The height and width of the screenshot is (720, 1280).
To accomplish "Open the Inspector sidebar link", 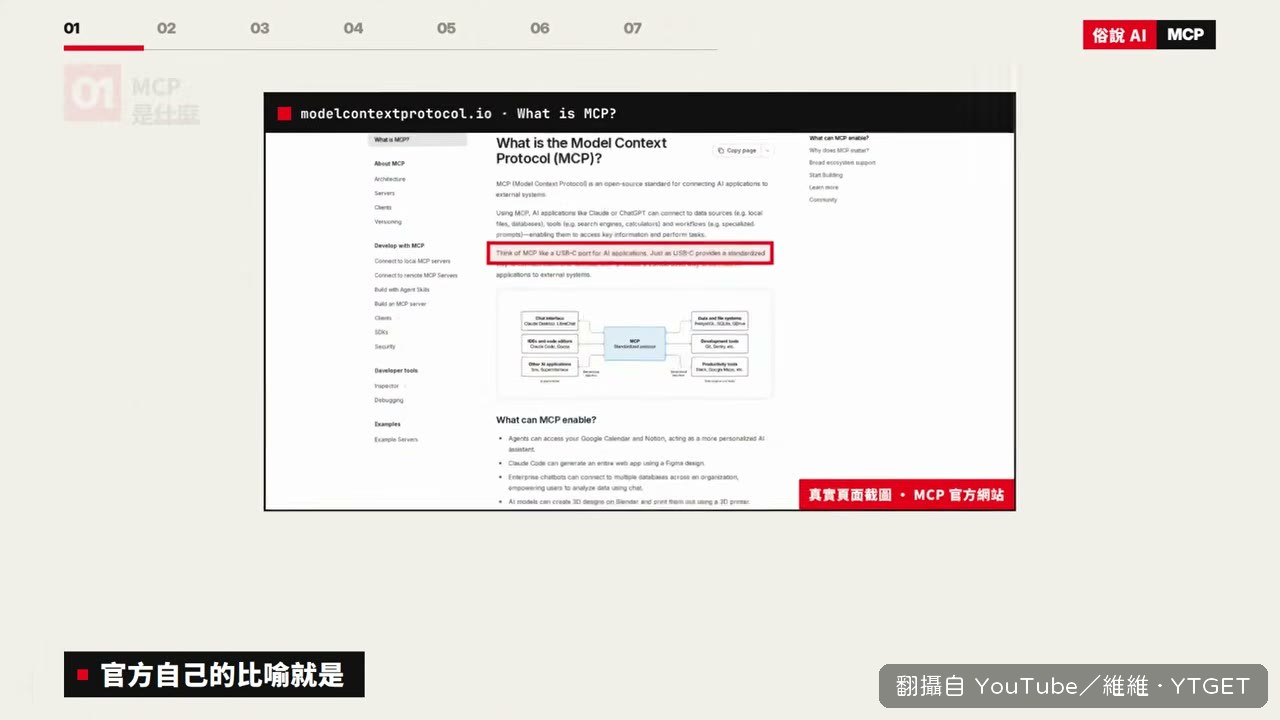I will (x=387, y=386).
